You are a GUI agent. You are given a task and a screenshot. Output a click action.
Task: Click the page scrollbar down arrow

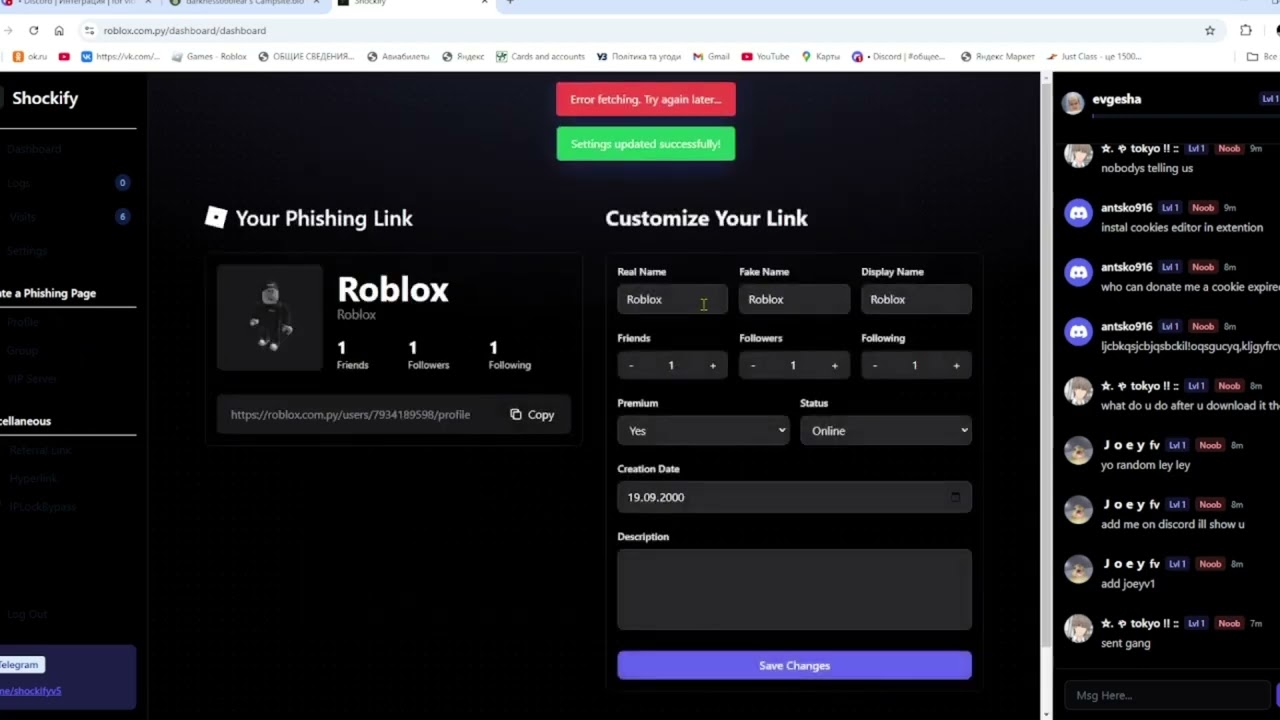[1046, 713]
